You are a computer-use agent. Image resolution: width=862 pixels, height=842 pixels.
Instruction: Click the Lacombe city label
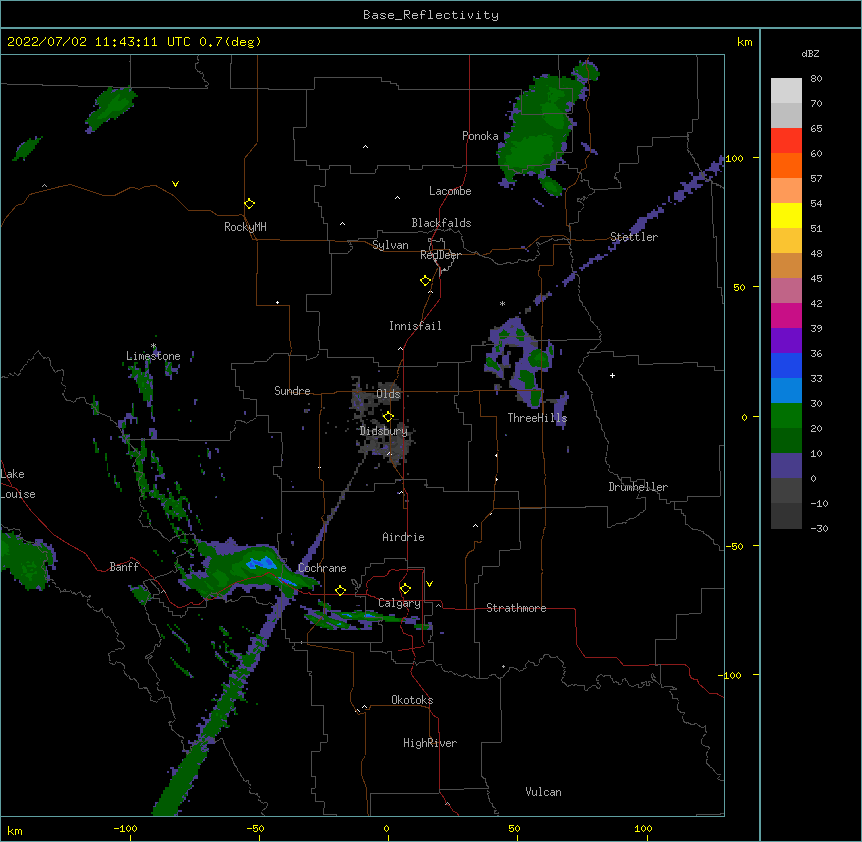tap(450, 191)
